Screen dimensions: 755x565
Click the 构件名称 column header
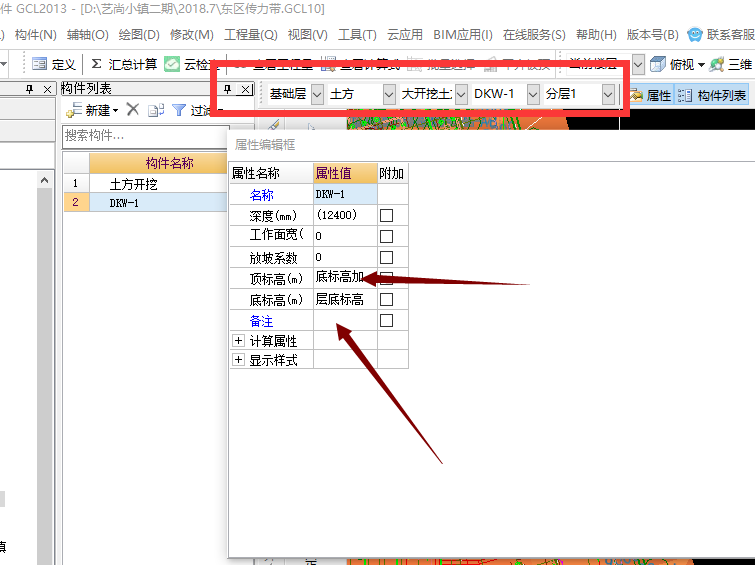(x=158, y=163)
